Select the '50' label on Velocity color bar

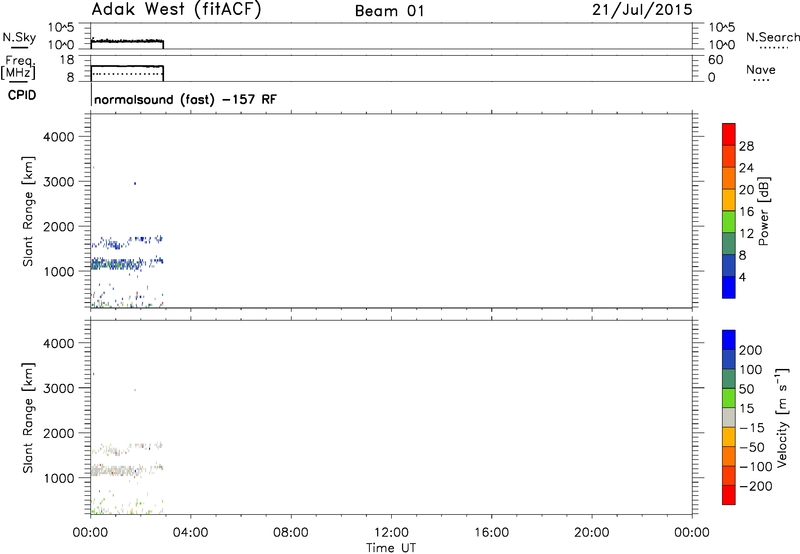pyautogui.click(x=746, y=389)
